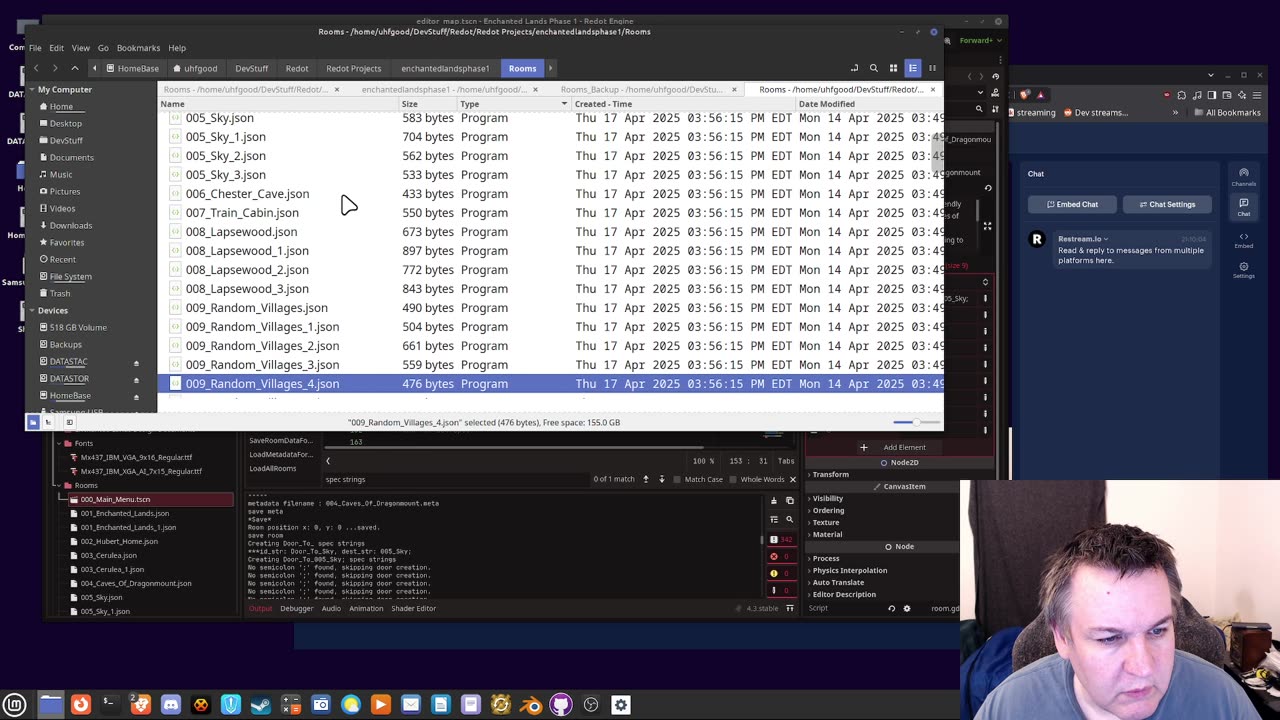Open the Go menu
This screenshot has width=1280, height=720.
[103, 48]
